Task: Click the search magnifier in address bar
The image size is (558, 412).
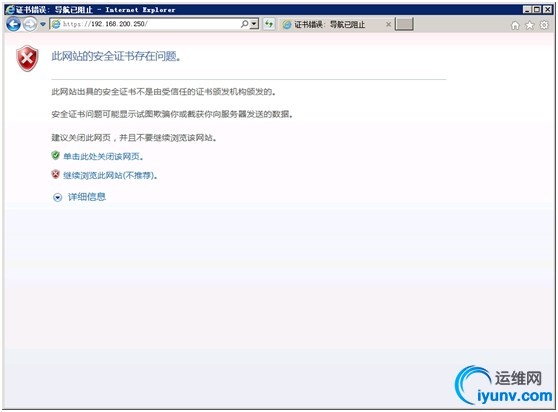Action: (x=244, y=24)
